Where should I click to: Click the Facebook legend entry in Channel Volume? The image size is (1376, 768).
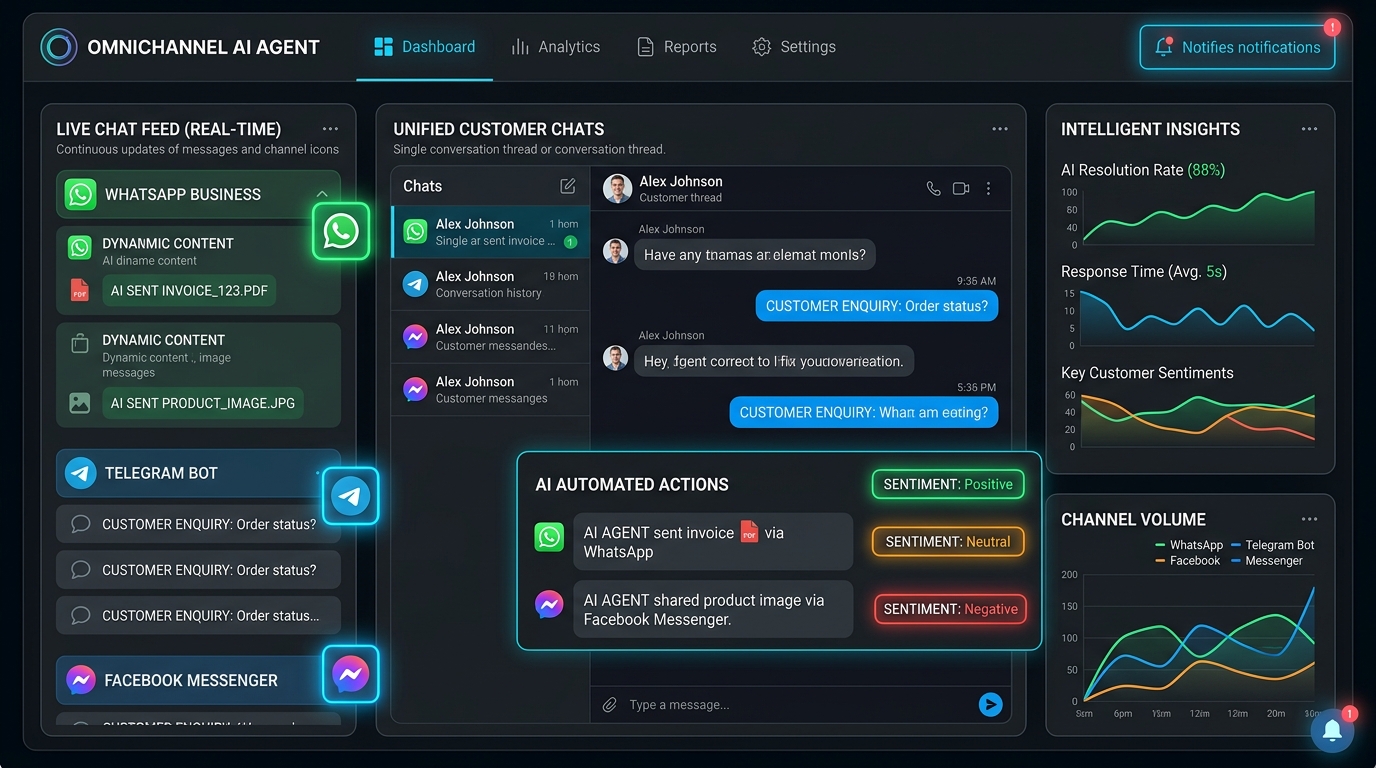click(x=1188, y=561)
